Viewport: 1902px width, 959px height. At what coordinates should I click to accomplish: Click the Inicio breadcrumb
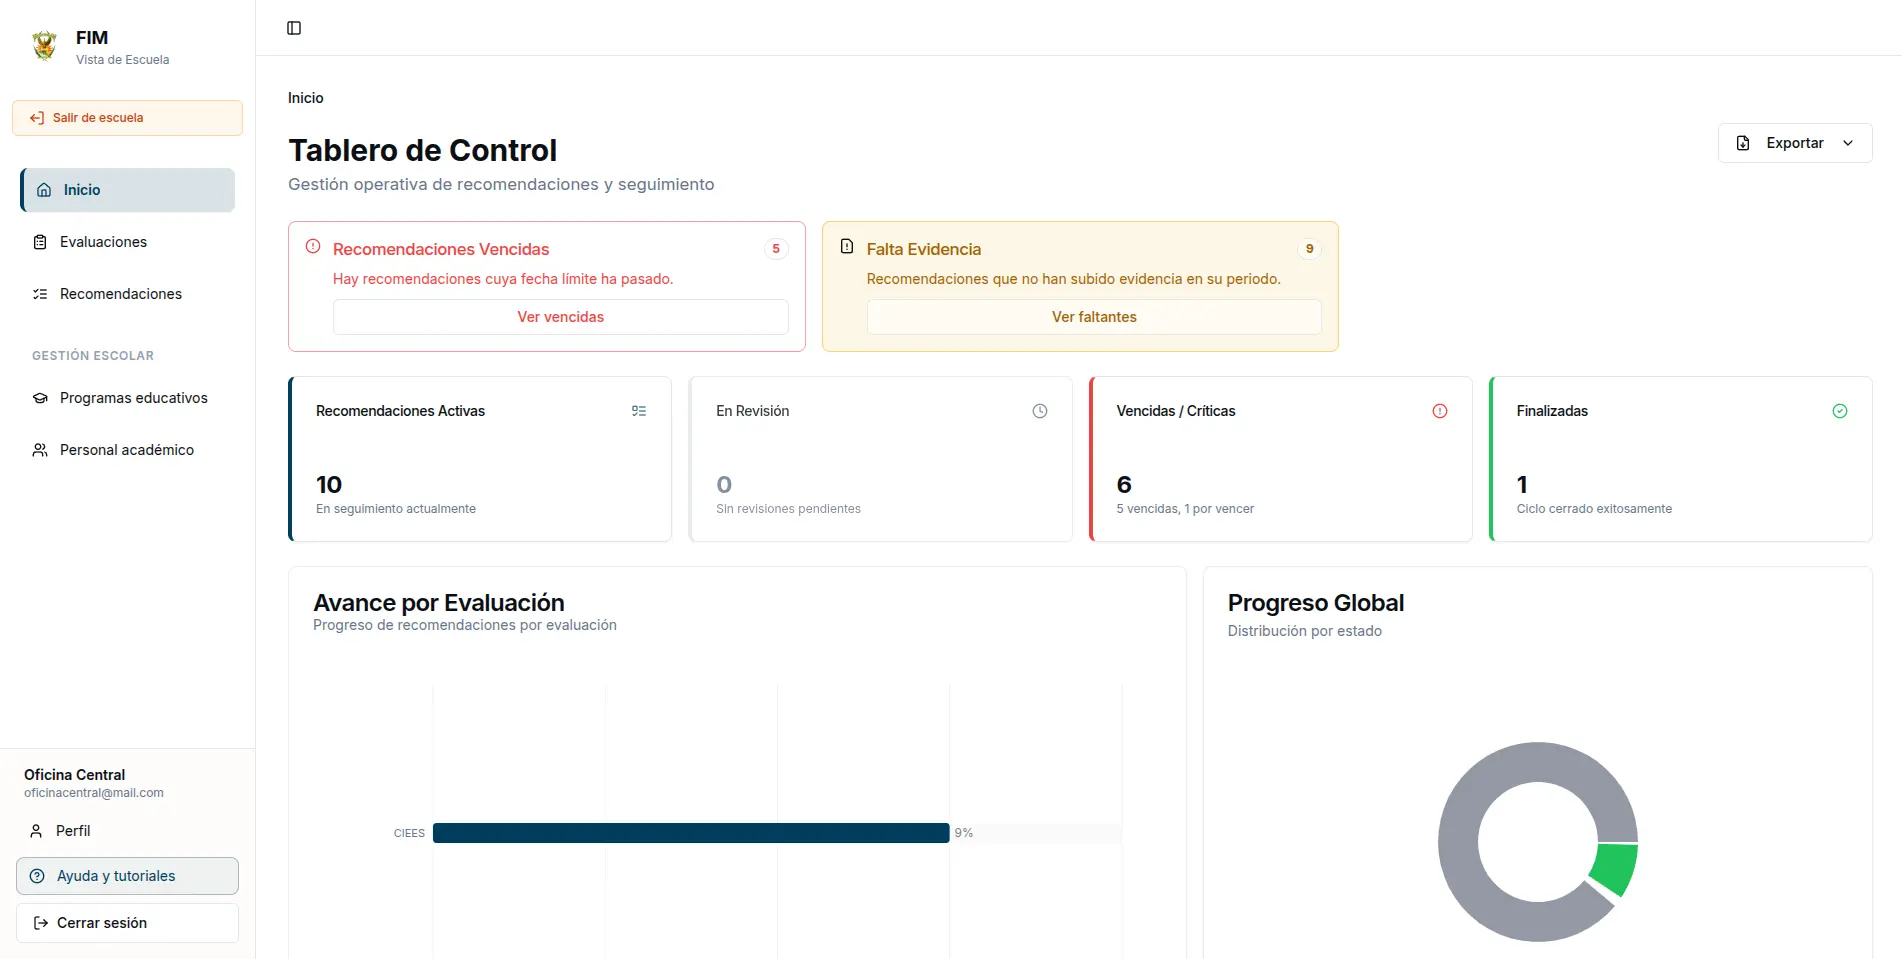tap(306, 98)
